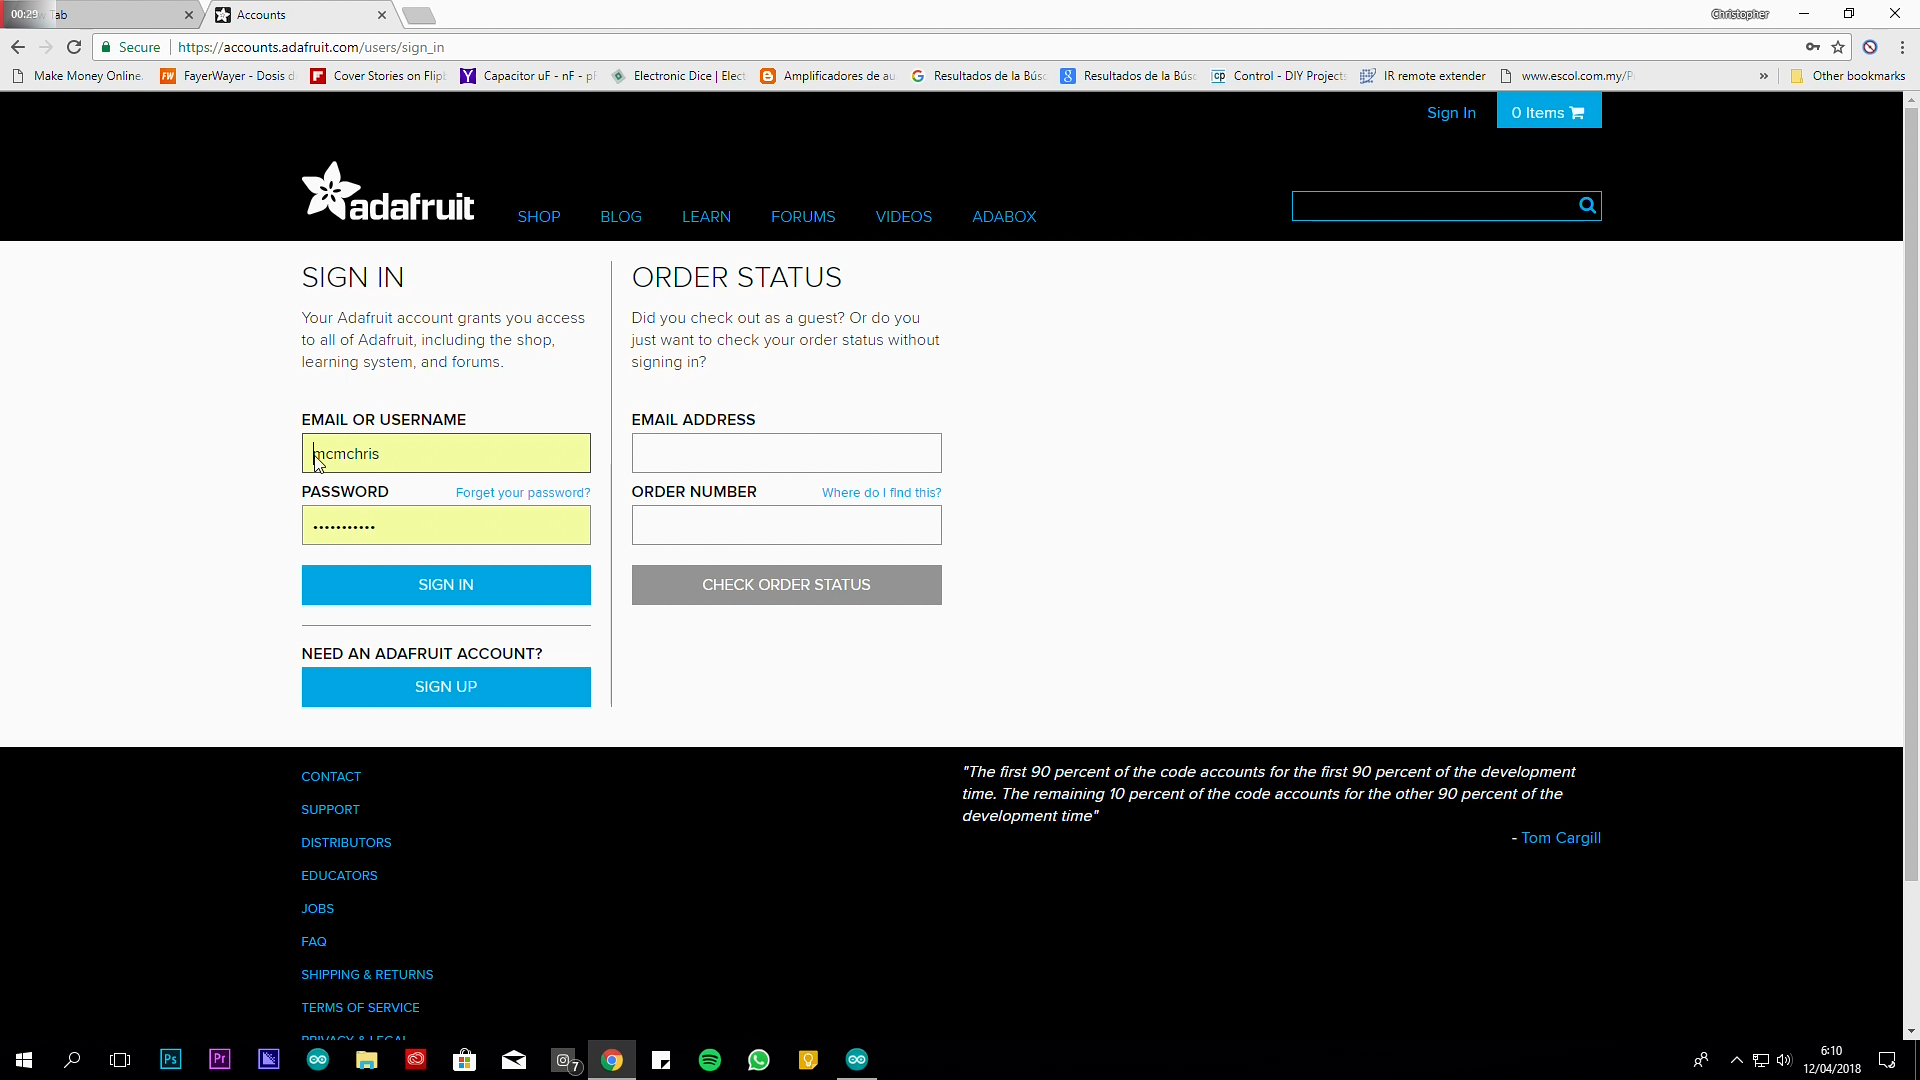Open the SUPPORT footer link
This screenshot has width=1920, height=1080.
[x=330, y=810]
